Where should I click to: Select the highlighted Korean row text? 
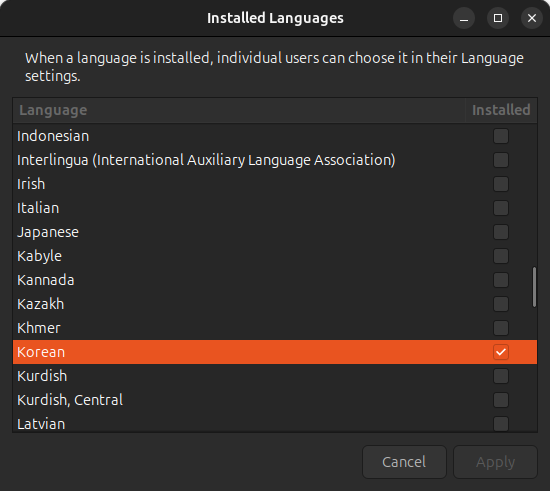click(41, 352)
